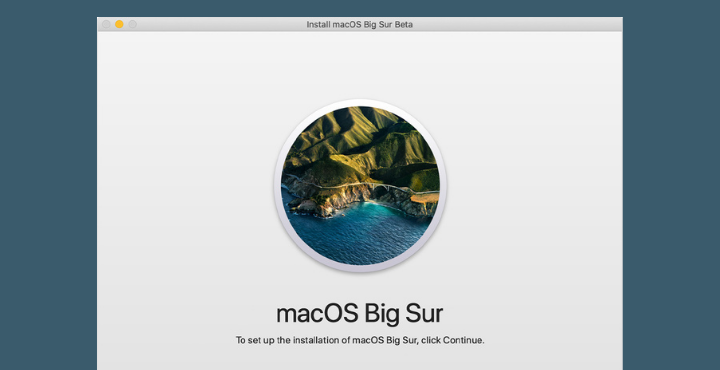The height and width of the screenshot is (370, 720).
Task: Click the disabled close button in title bar
Action: [106, 24]
